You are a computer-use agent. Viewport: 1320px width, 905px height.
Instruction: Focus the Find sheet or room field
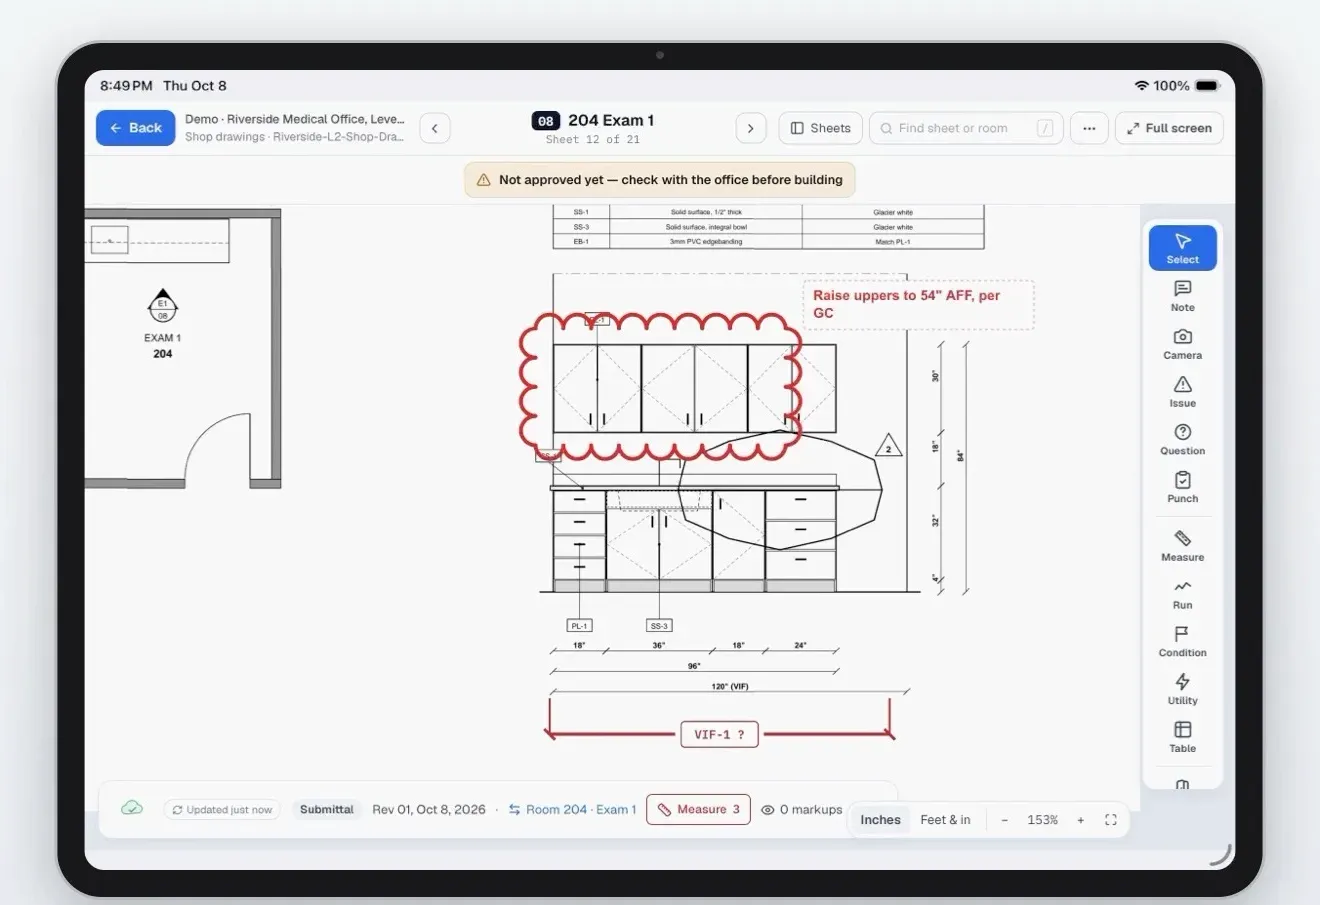(x=965, y=128)
